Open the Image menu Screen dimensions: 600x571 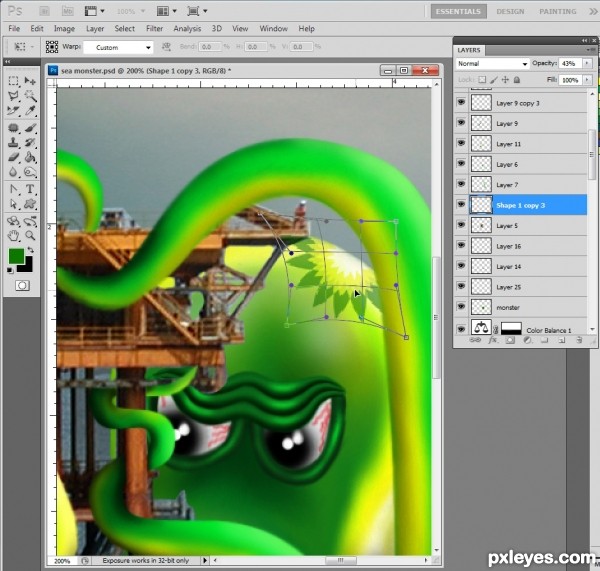click(x=64, y=29)
